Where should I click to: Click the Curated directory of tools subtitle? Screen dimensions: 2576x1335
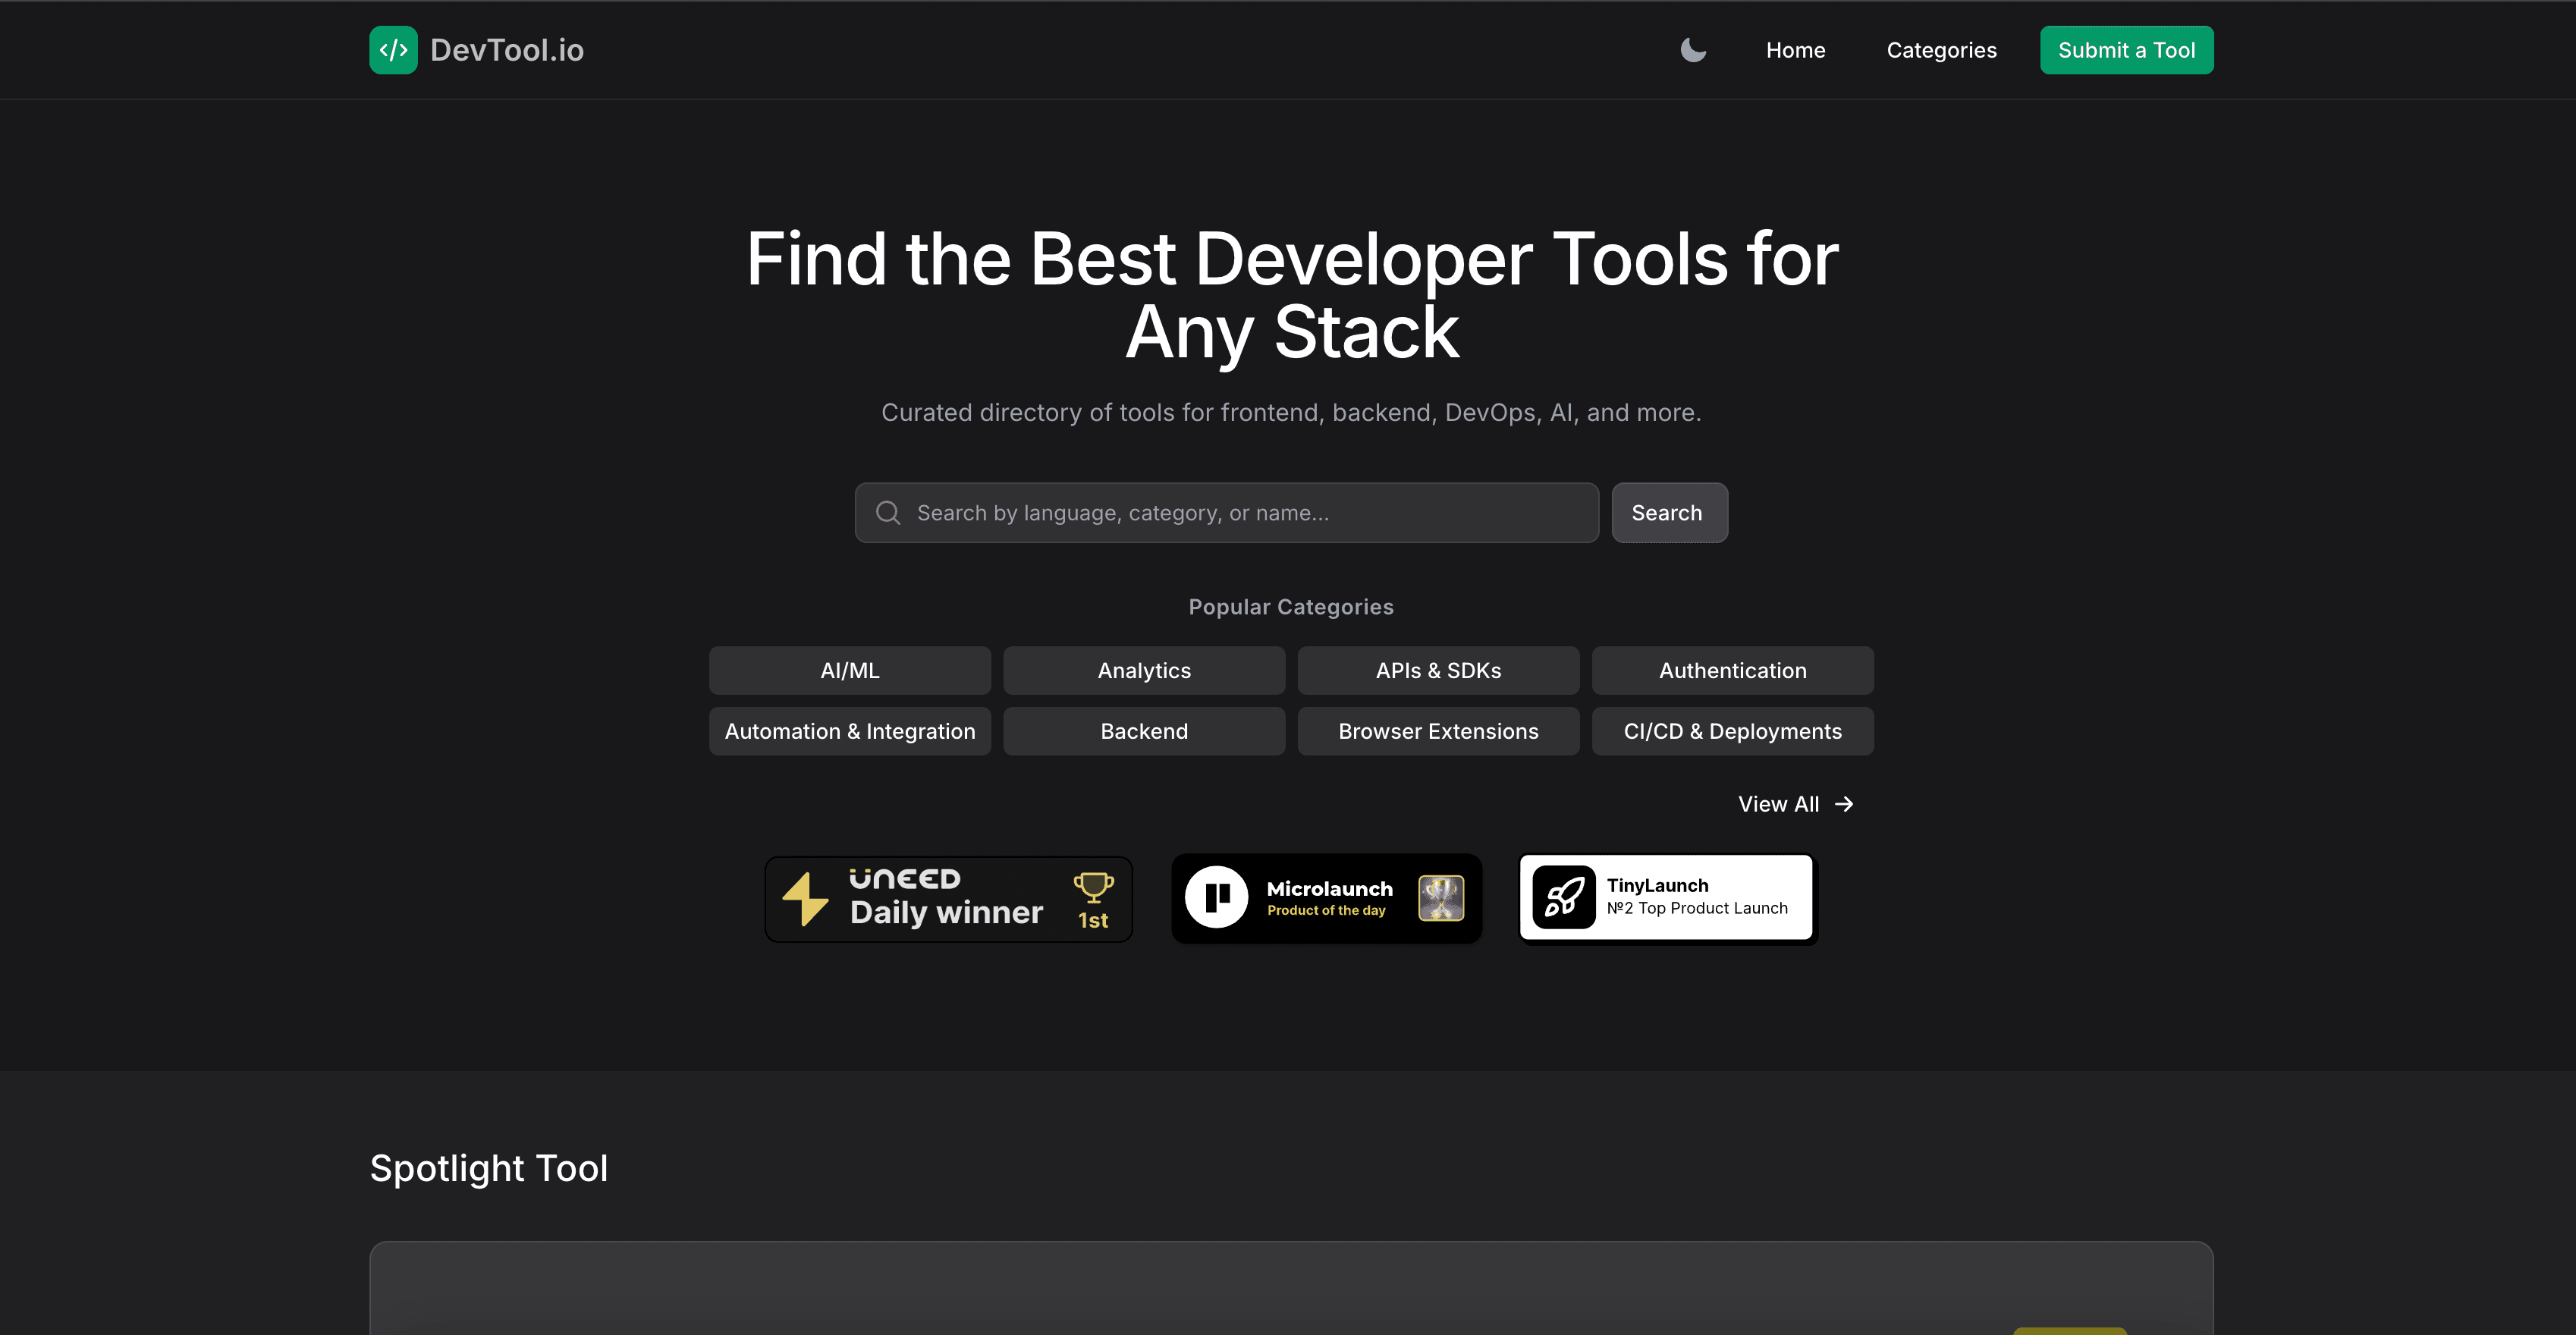coord(1290,413)
